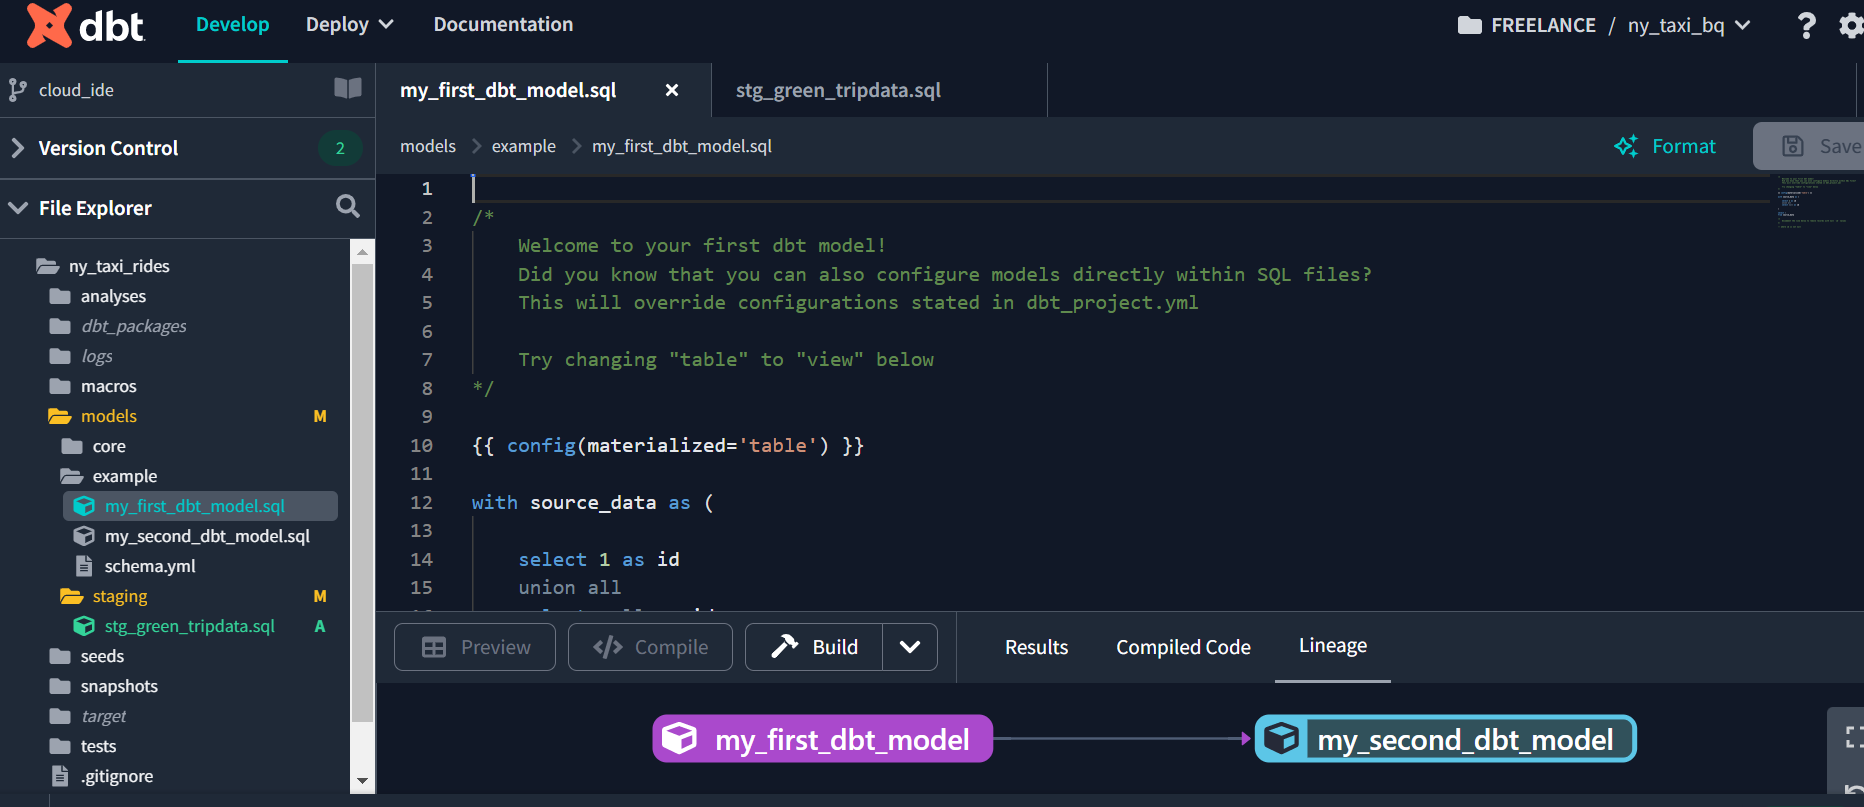Switch to the Compiled Code tab
1864x807 pixels.
pyautogui.click(x=1183, y=647)
